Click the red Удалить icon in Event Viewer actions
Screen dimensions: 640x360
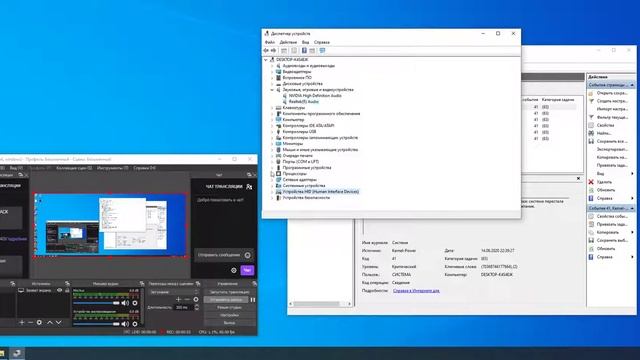[591, 182]
